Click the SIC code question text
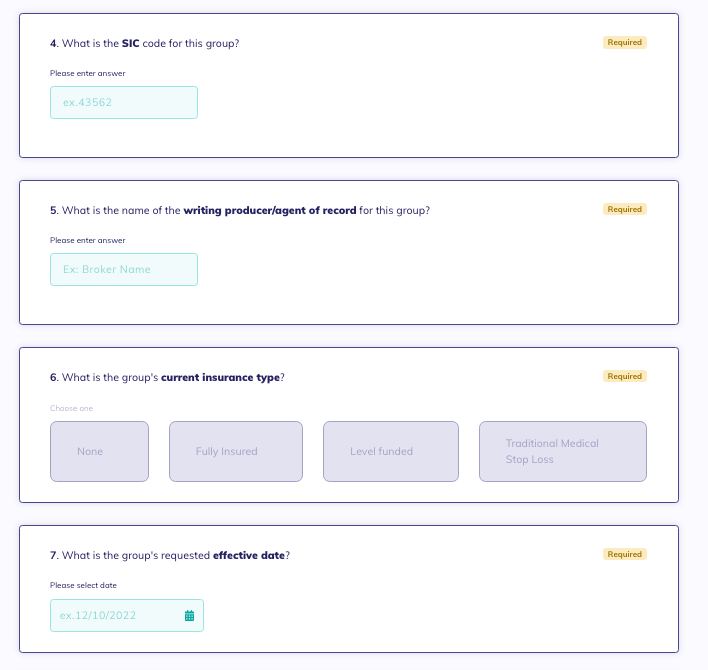Screen dimensions: 708x670 pos(144,43)
